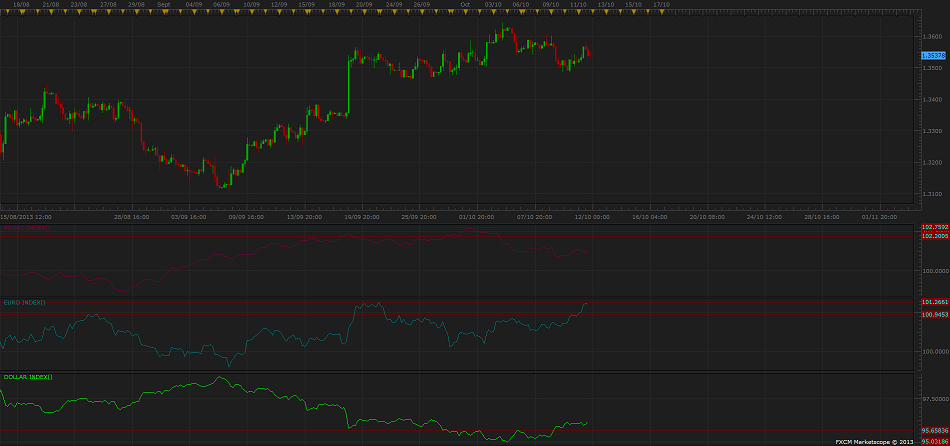
Task: Click the Oct label on top date axis
Action: coord(465,5)
